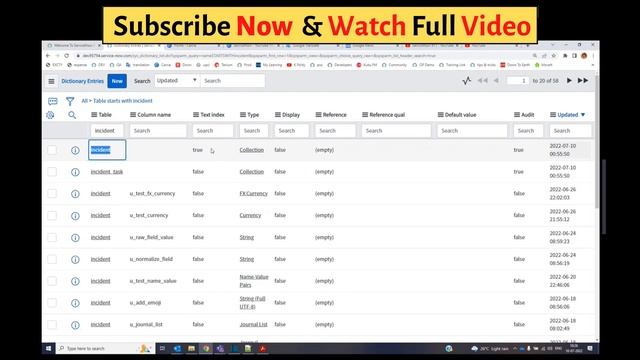Viewport: 640px width, 360px height.
Task: Select checkbox for u_test_currency row
Action: click(52, 215)
